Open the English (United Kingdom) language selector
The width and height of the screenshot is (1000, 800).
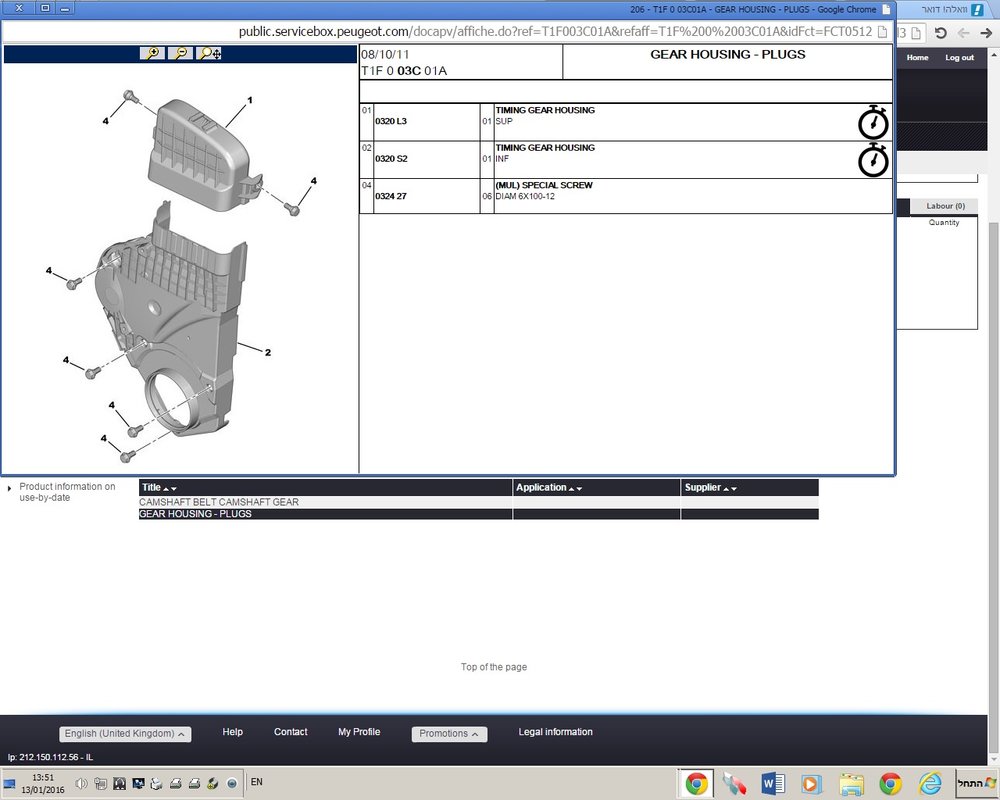(x=125, y=734)
